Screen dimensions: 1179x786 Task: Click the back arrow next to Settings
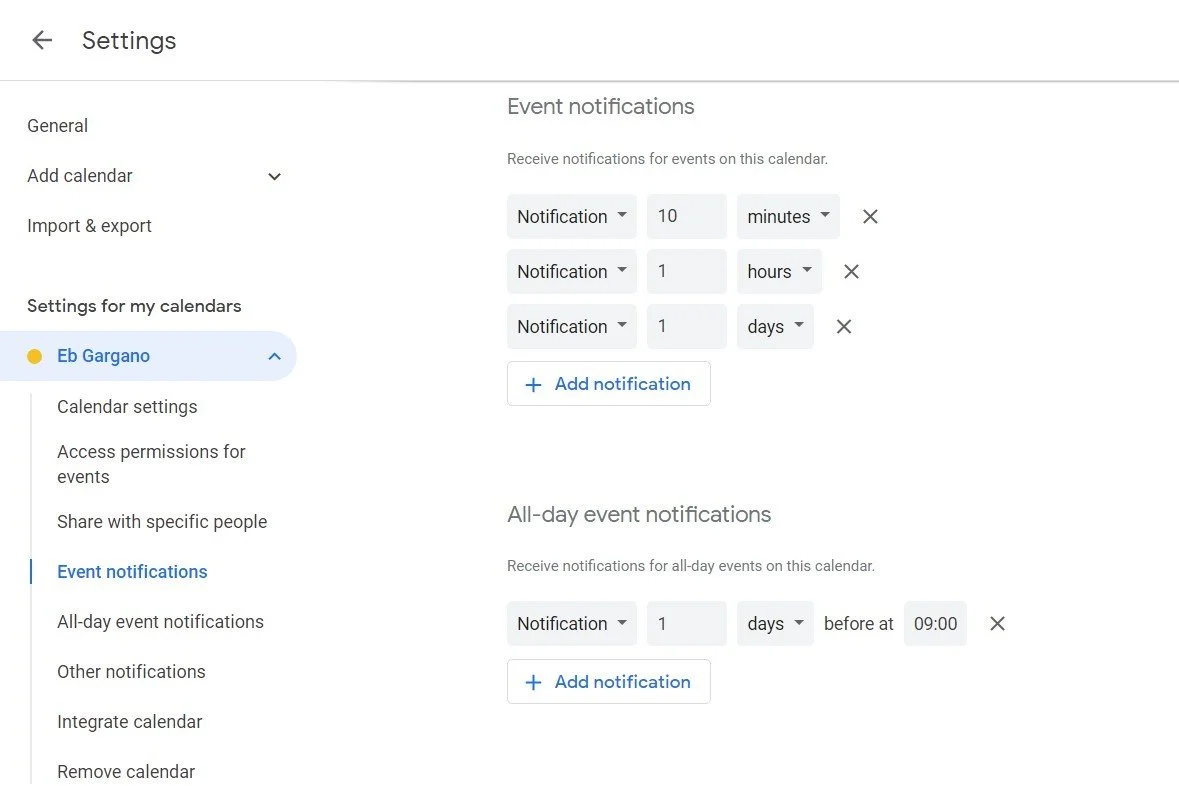41,40
